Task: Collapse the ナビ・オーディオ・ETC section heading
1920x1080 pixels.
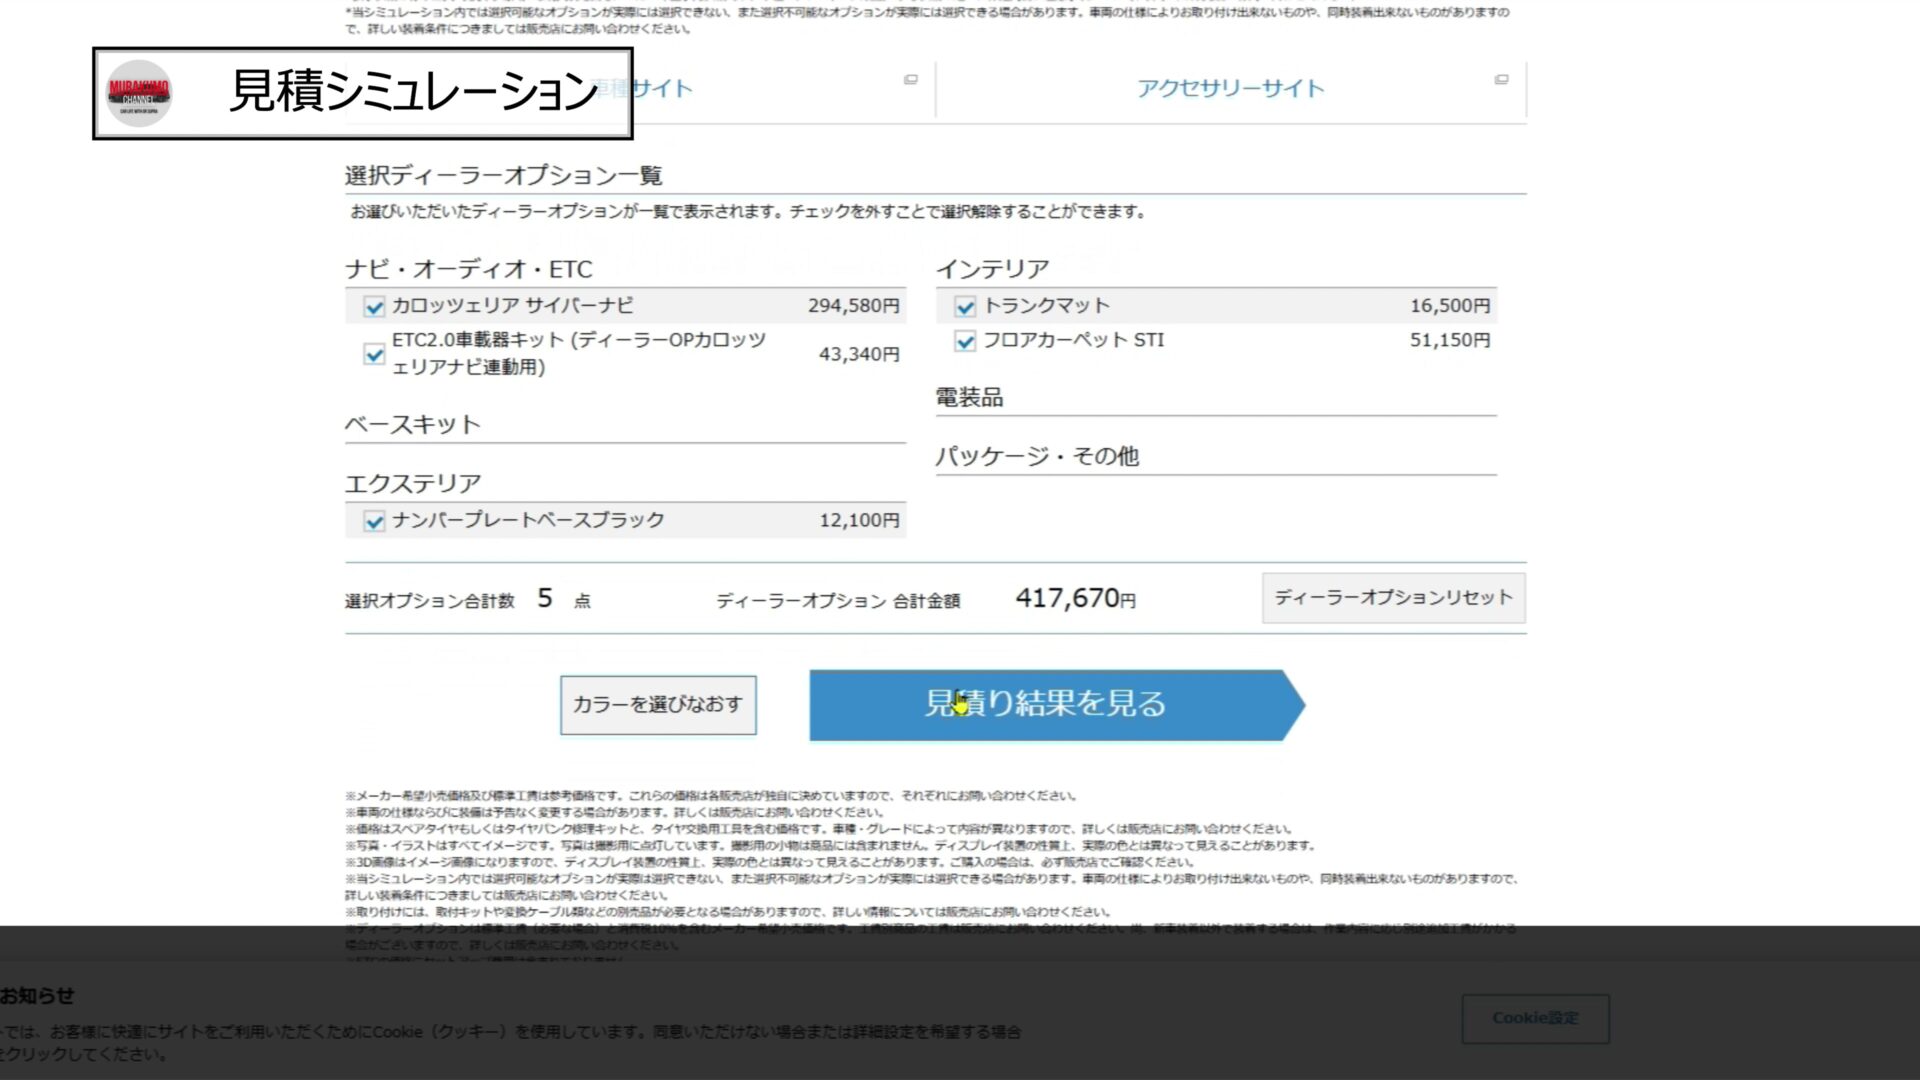Action: [x=468, y=270]
